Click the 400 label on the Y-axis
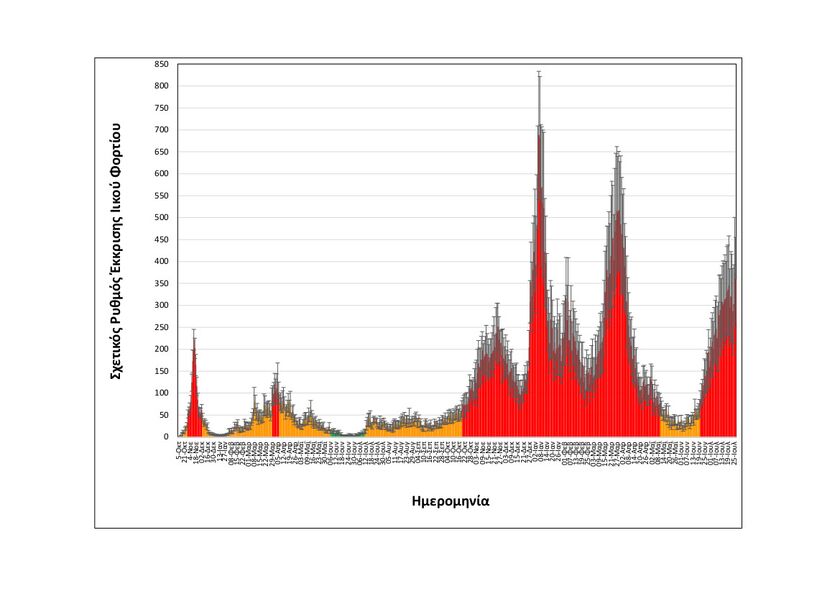 click(162, 261)
